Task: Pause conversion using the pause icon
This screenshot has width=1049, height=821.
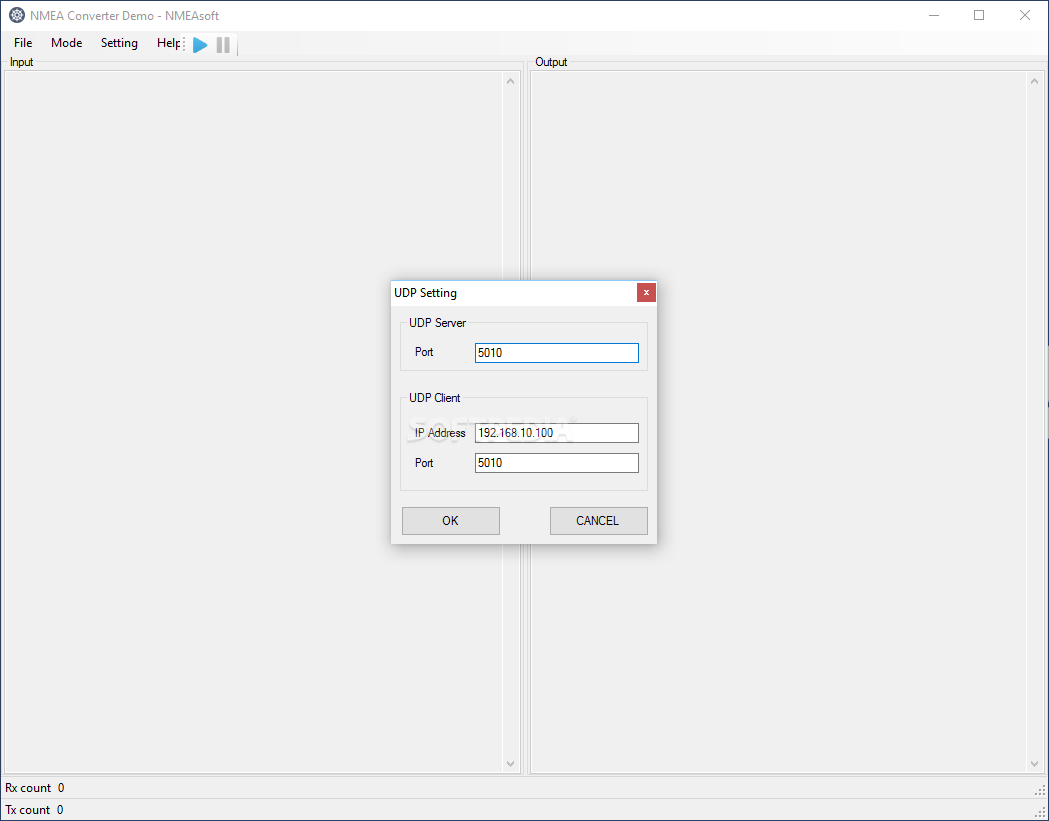Action: coord(223,45)
